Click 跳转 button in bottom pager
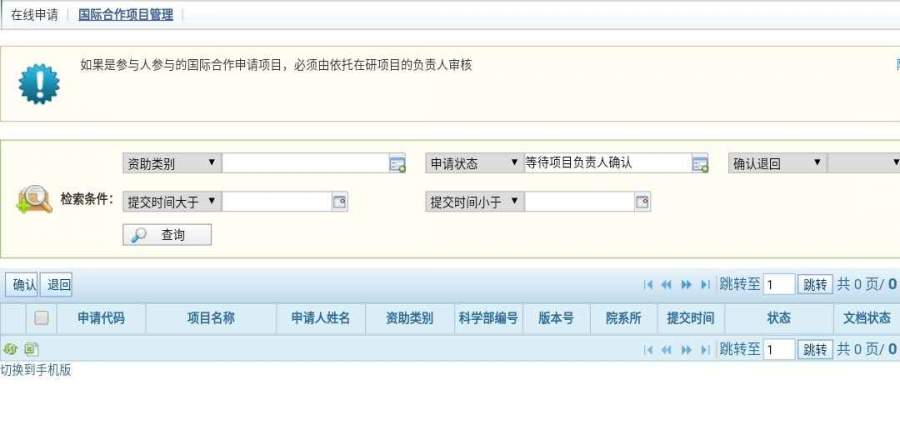Screen dimensions: 900x445 [815, 350]
